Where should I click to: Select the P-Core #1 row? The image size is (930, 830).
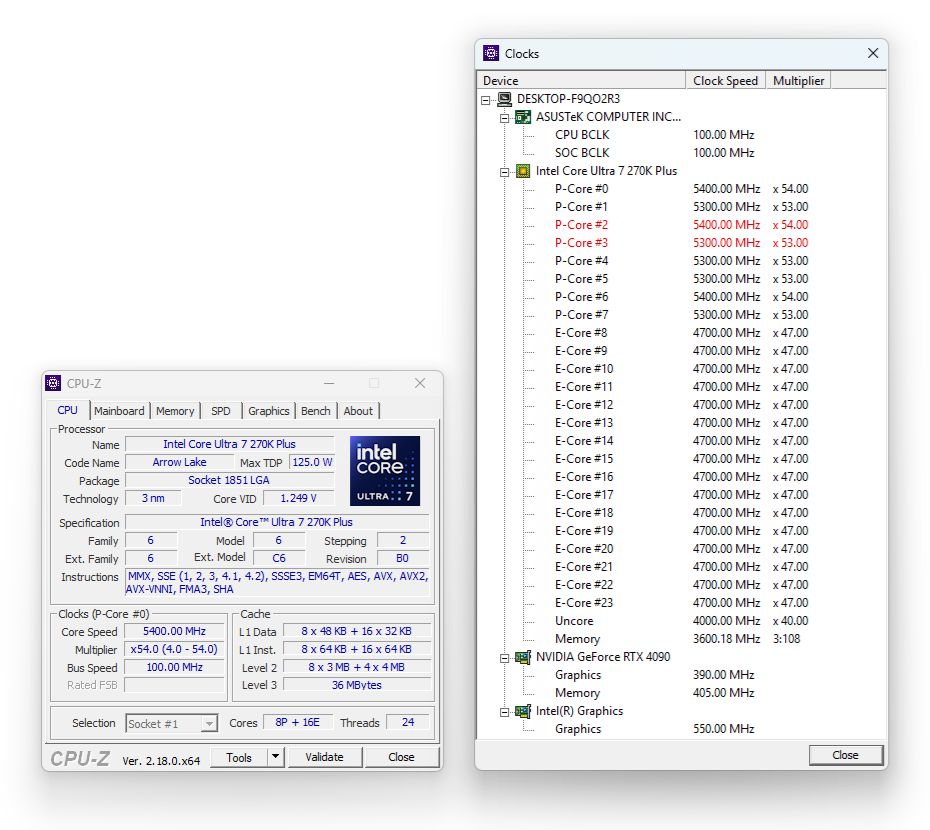pos(681,206)
